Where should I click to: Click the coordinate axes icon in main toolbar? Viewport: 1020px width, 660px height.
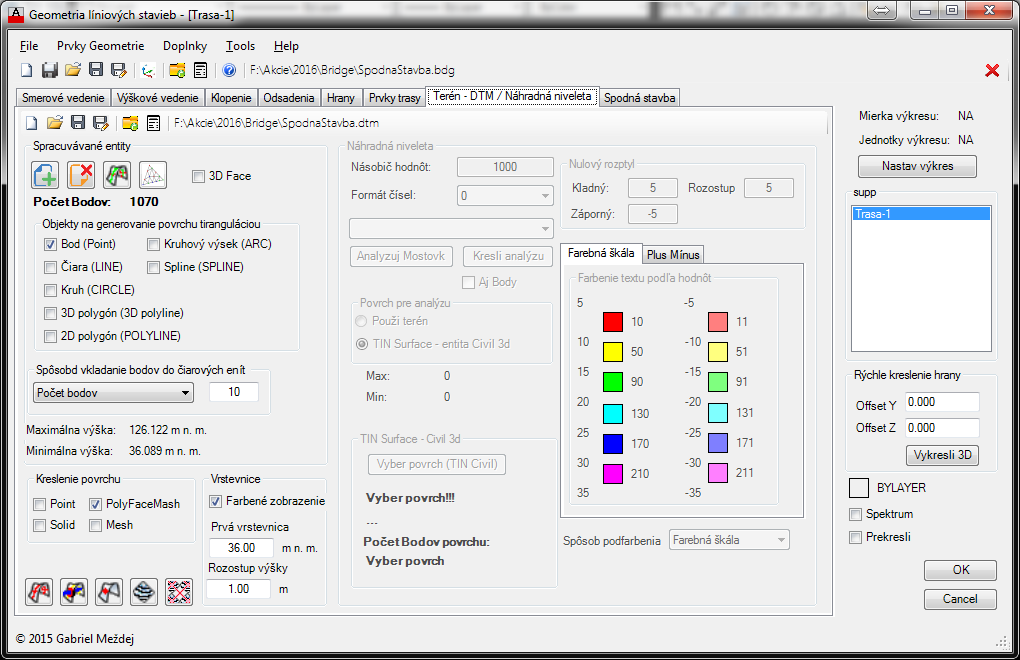tap(147, 70)
